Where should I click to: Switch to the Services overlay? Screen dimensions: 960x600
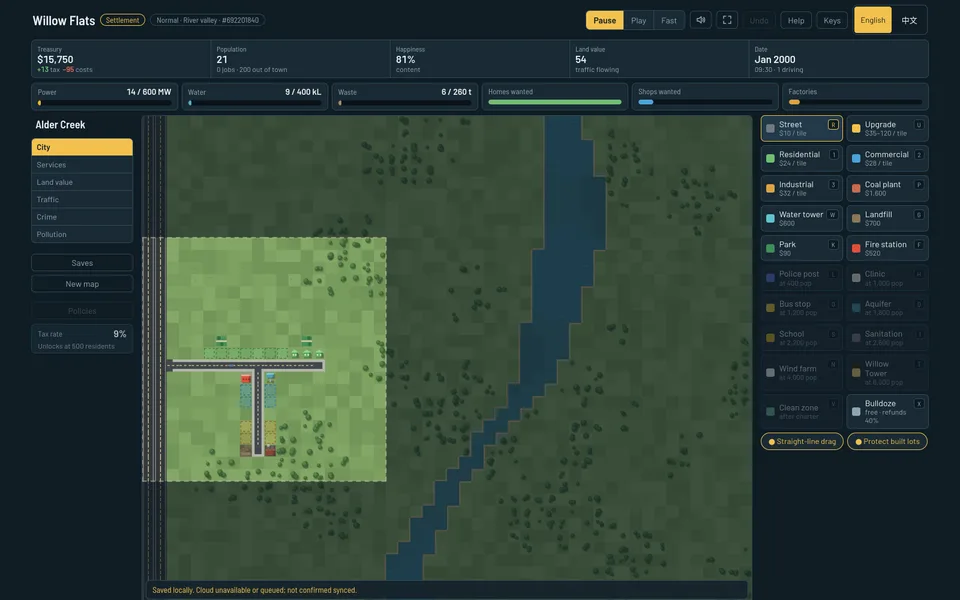tap(82, 165)
